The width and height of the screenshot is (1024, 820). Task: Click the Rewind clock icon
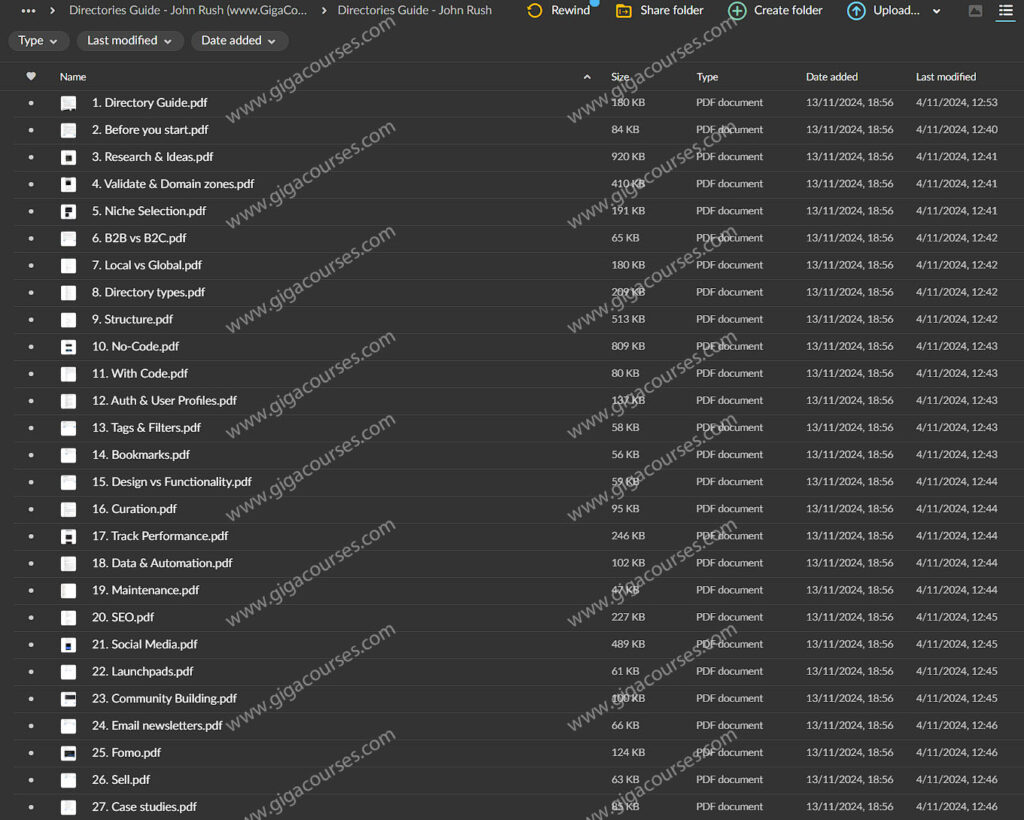pyautogui.click(x=535, y=11)
